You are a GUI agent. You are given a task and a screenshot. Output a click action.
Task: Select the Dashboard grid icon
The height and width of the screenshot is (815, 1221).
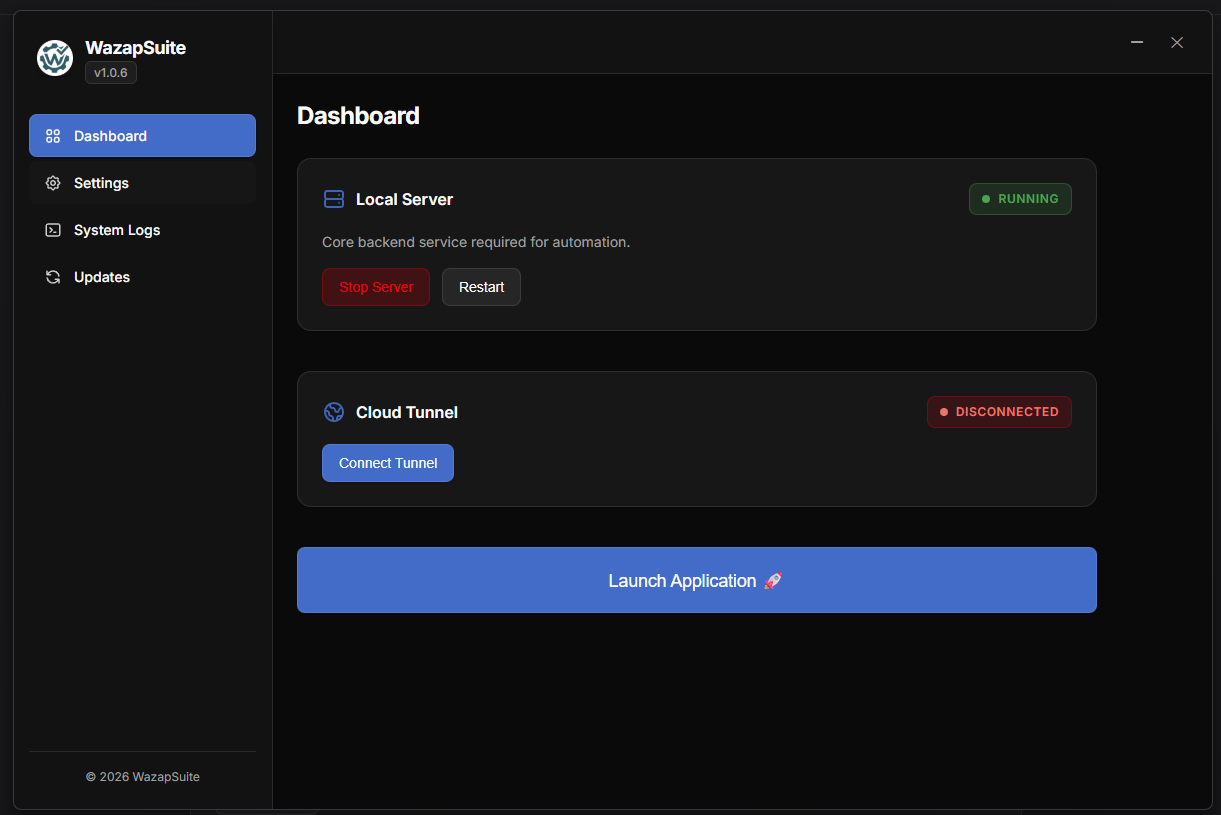point(52,135)
